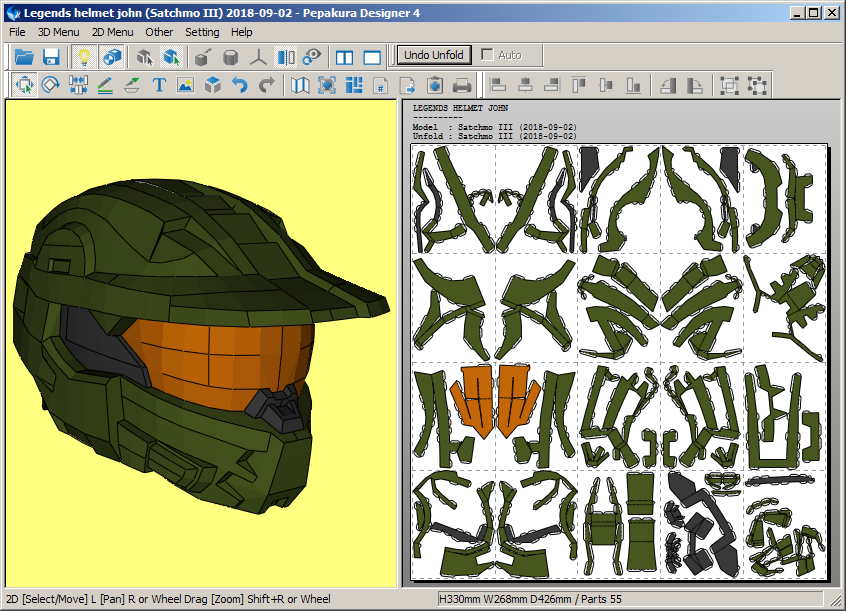Open the File menu

pos(17,32)
